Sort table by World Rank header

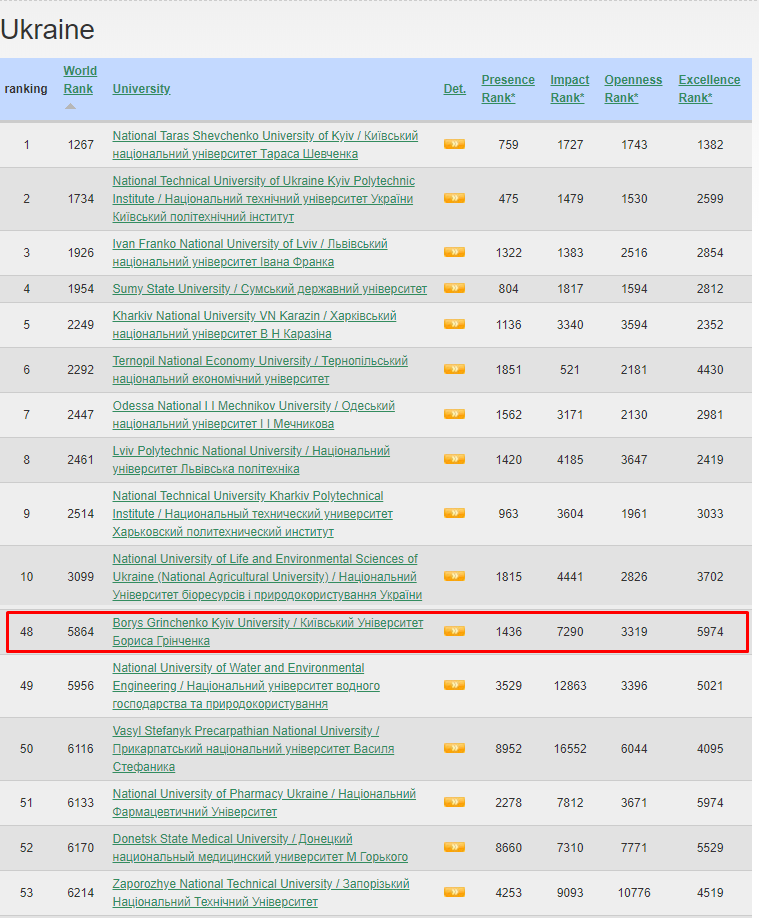click(x=80, y=80)
